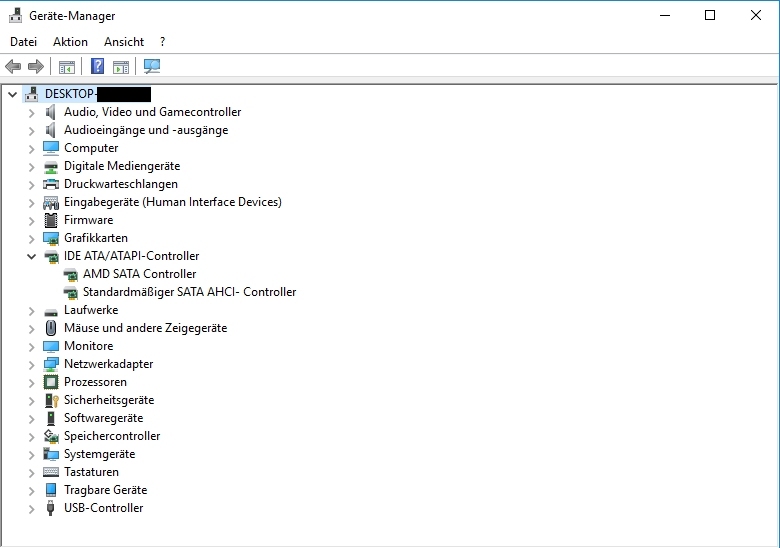The image size is (780, 548).
Task: Select the Eingabegeräte (Human Interface Devices) label
Action: [173, 202]
